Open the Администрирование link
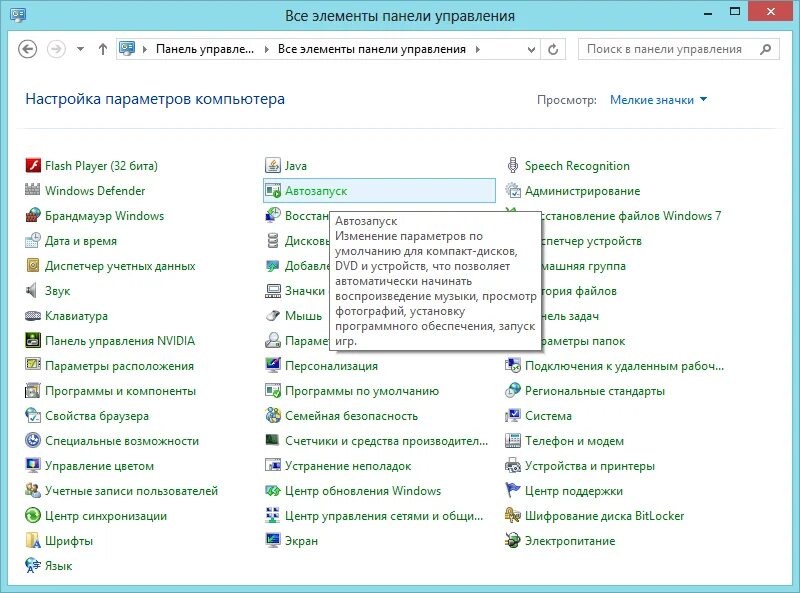 tap(582, 191)
